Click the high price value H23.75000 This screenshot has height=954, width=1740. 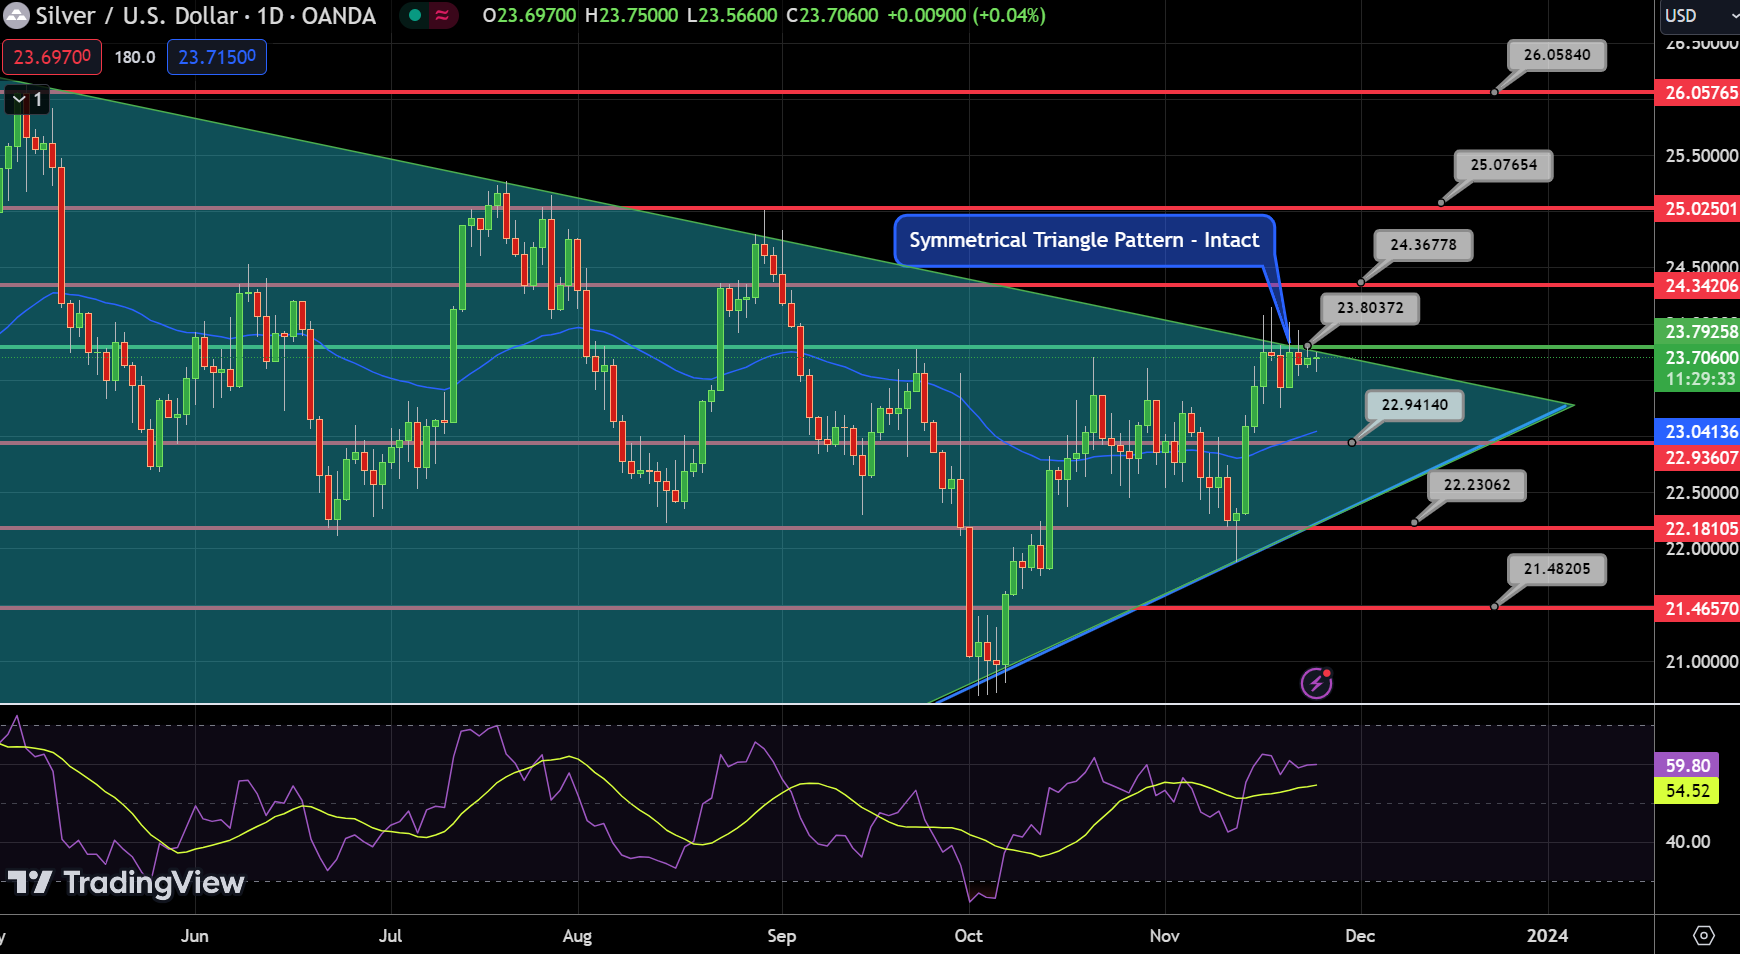[x=631, y=16]
